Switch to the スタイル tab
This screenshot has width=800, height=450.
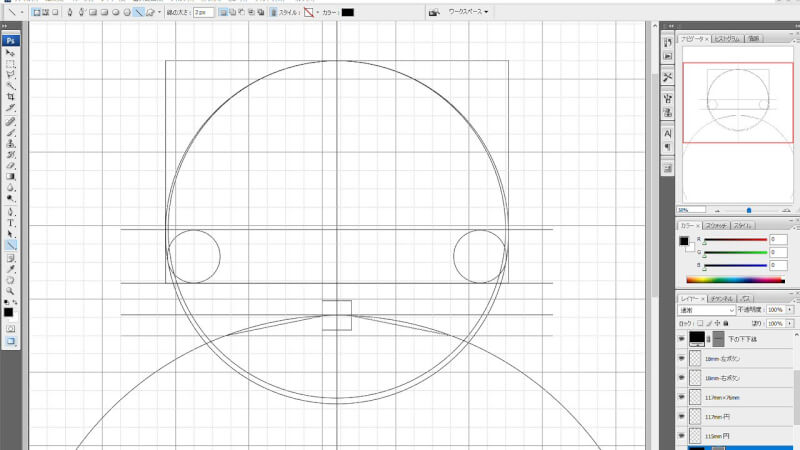tap(742, 226)
